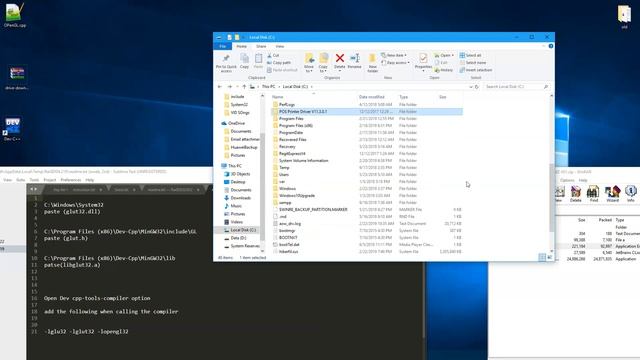The height and width of the screenshot is (360, 640).
Task: Click WinRAR Info toolbar icon
Action: point(631,193)
